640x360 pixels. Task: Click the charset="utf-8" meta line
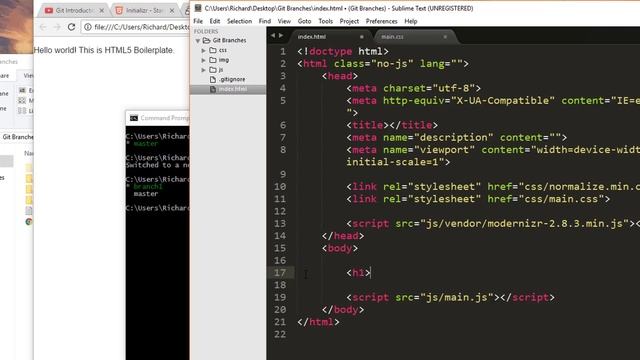413,89
